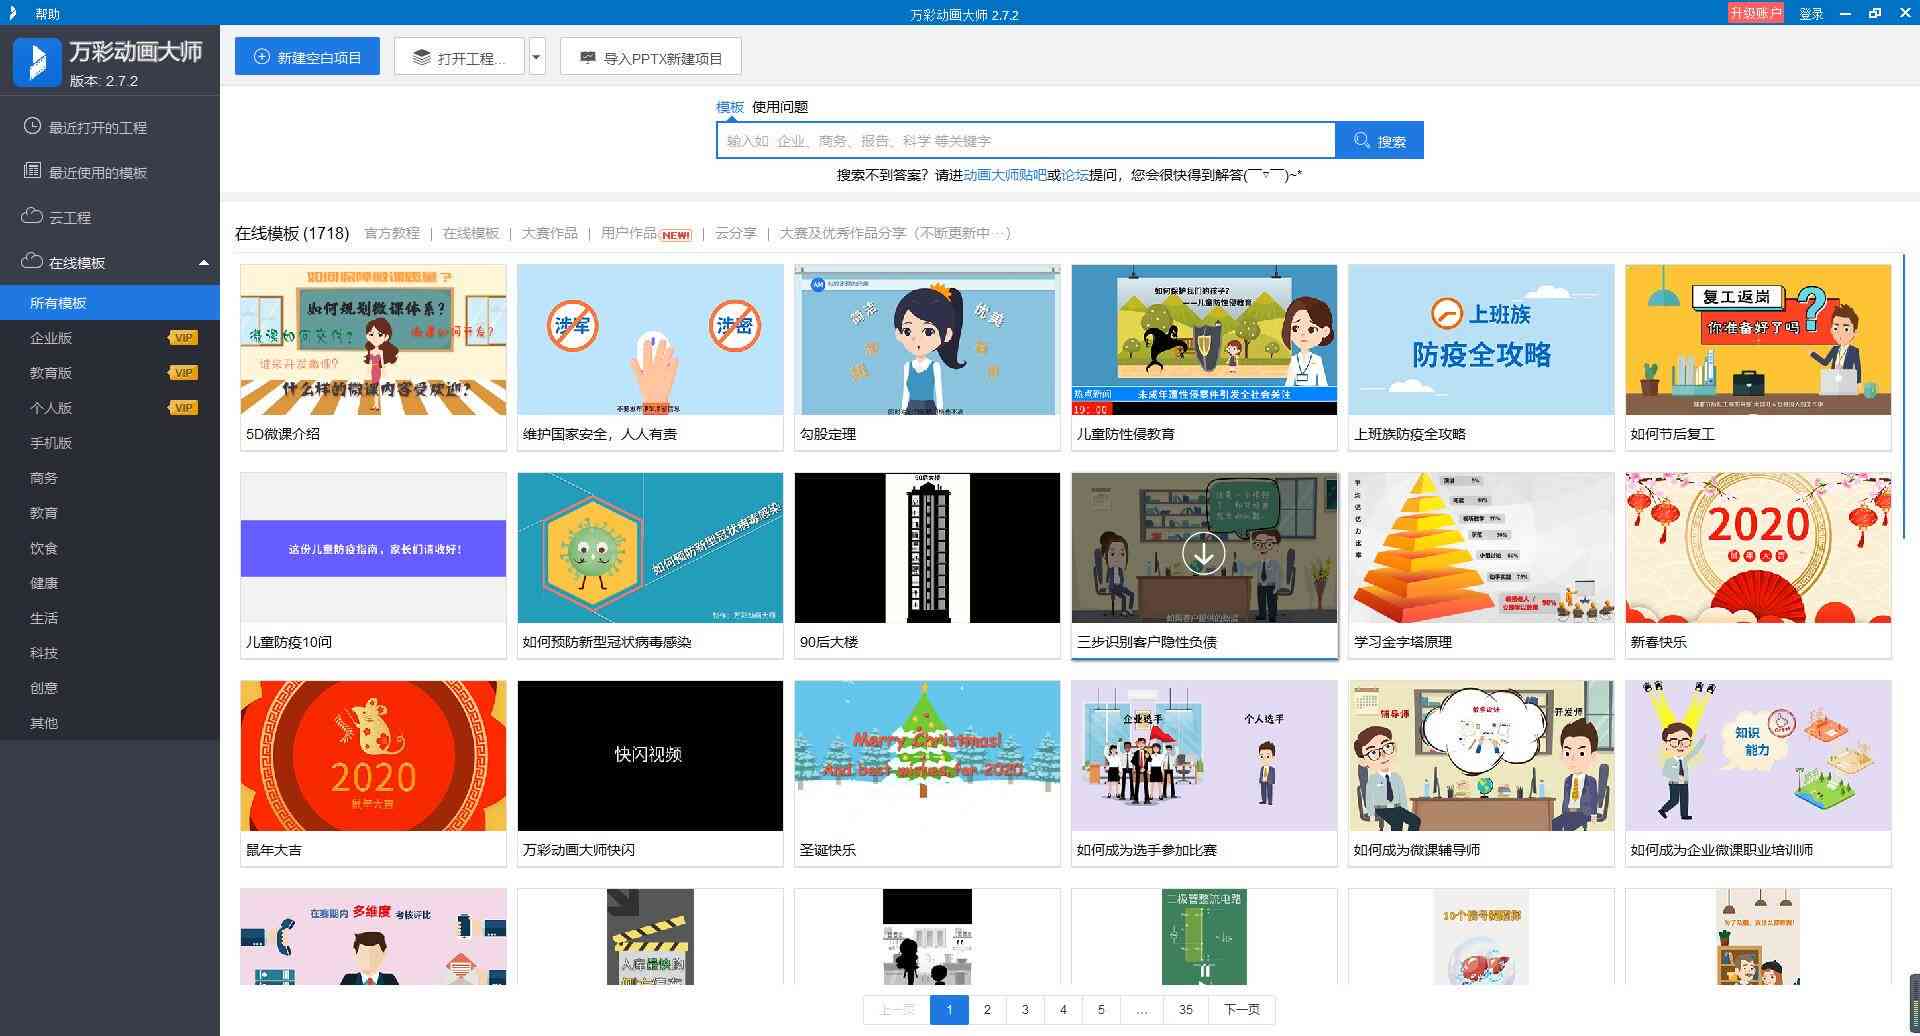The height and width of the screenshot is (1036, 1920).
Task: Go to page 3 of templates
Action: pos(1025,1010)
